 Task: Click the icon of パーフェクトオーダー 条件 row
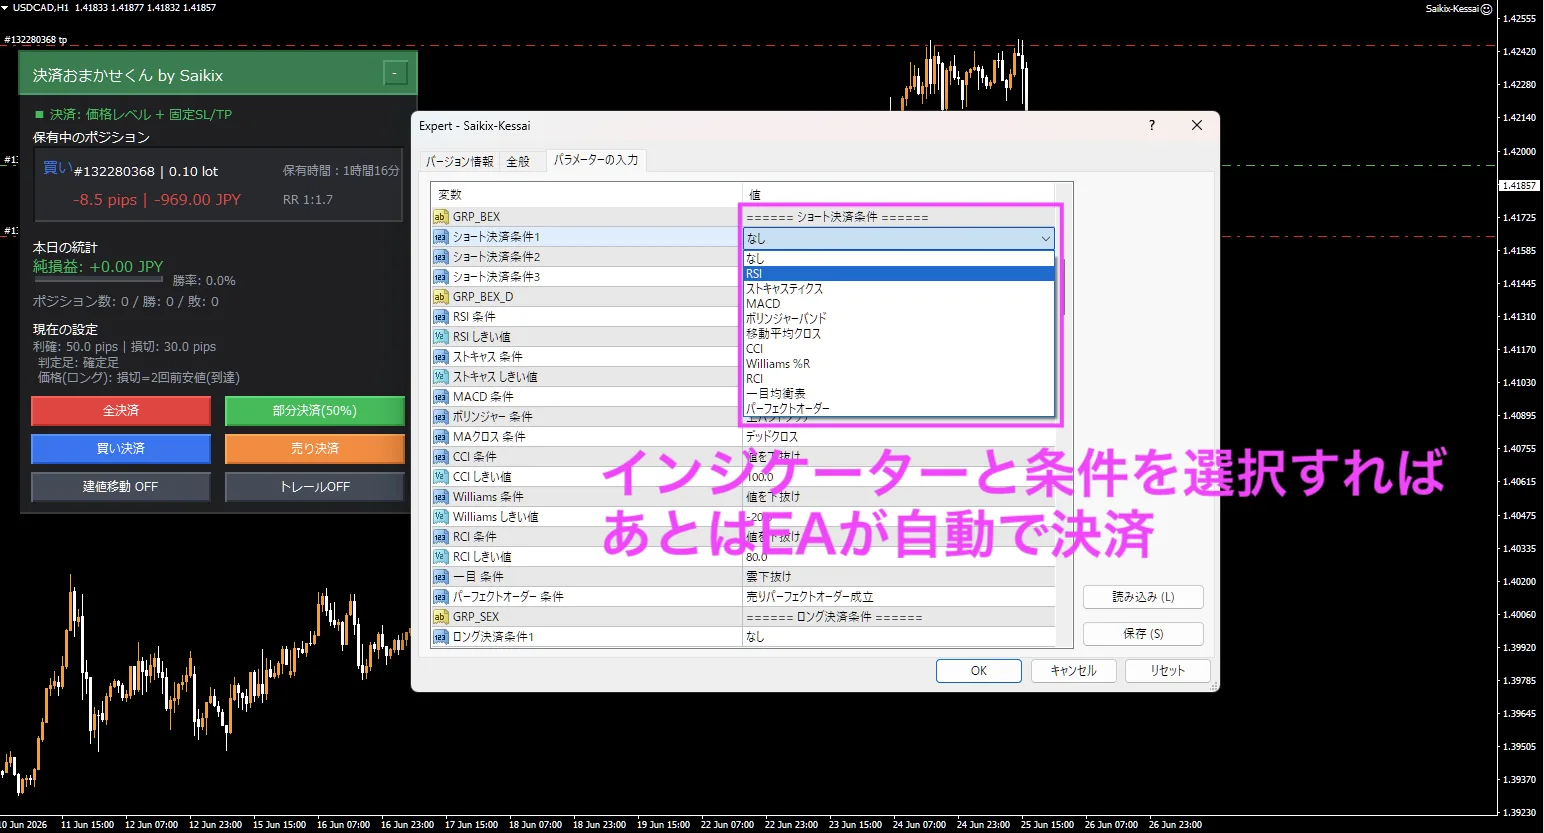tap(440, 597)
